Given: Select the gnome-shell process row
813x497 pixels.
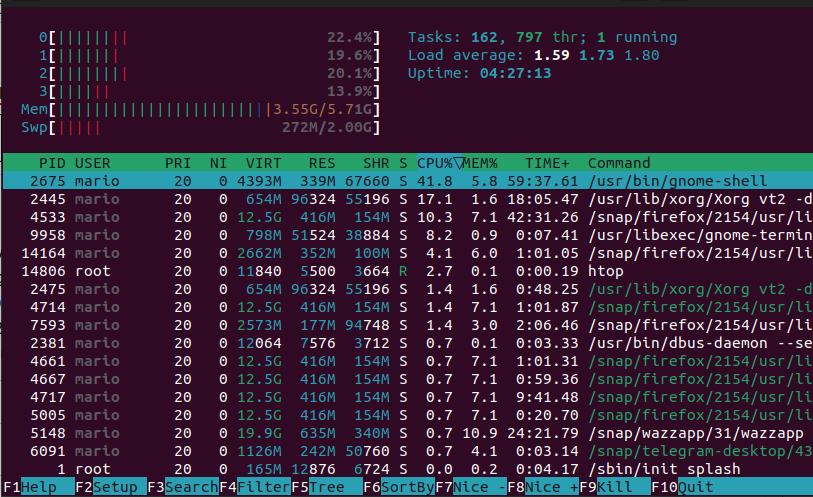Looking at the screenshot, I should (400, 181).
